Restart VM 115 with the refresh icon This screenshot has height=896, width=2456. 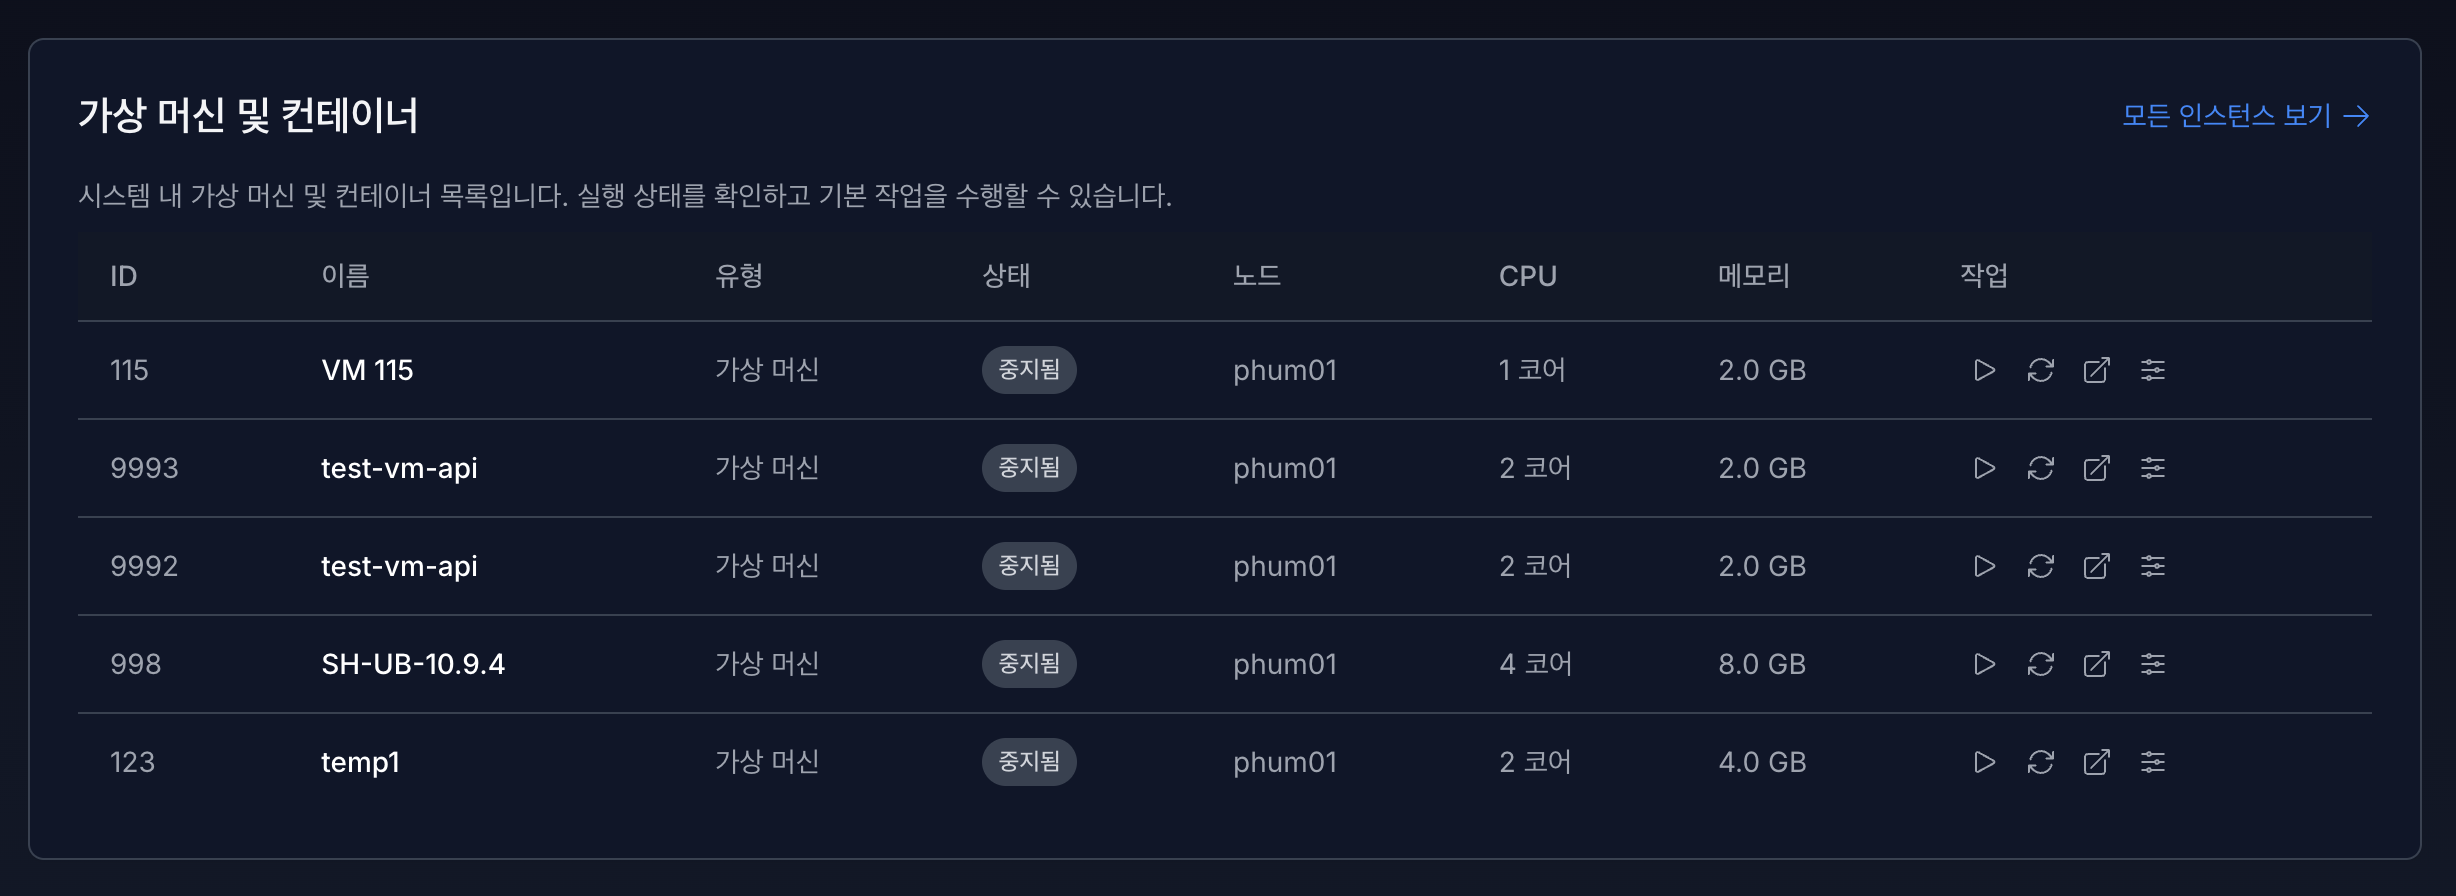coord(2041,370)
